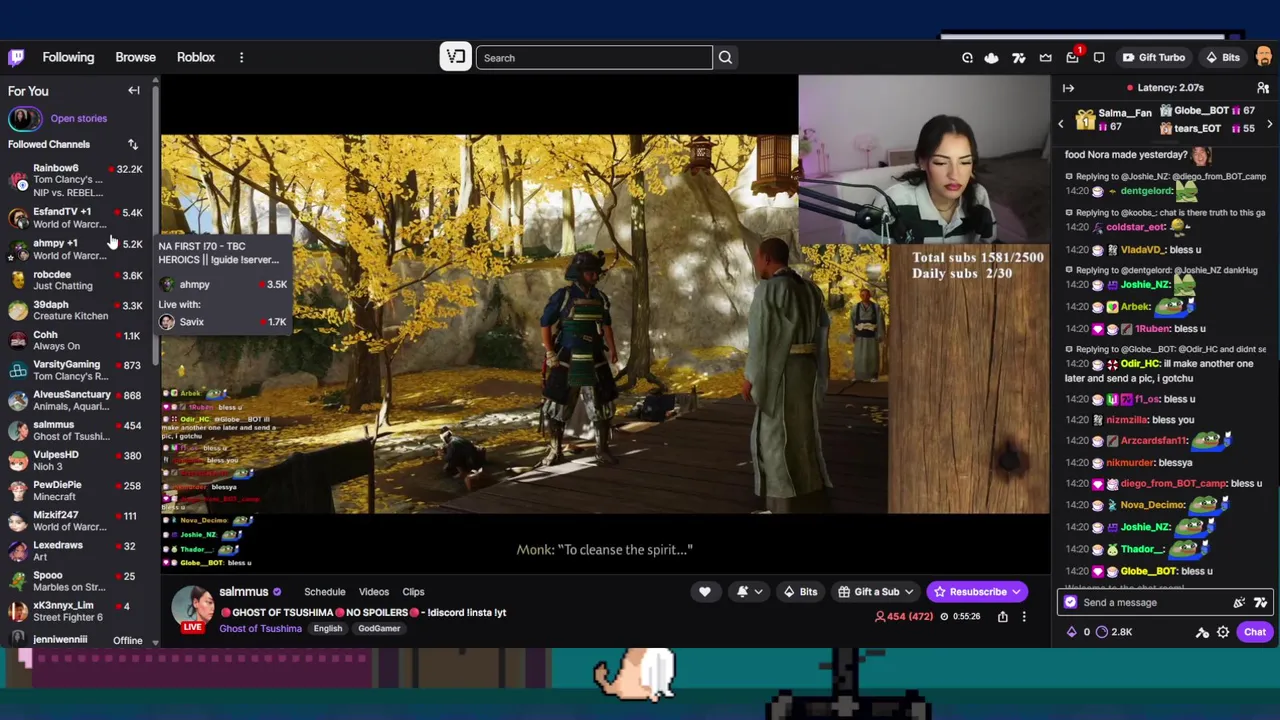
Task: Toggle the follow heart button
Action: coord(705,592)
